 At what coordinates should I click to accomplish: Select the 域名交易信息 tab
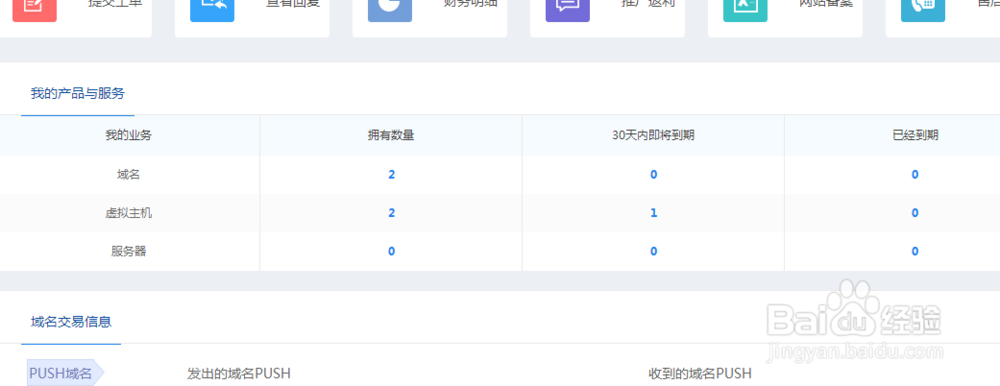tap(71, 322)
